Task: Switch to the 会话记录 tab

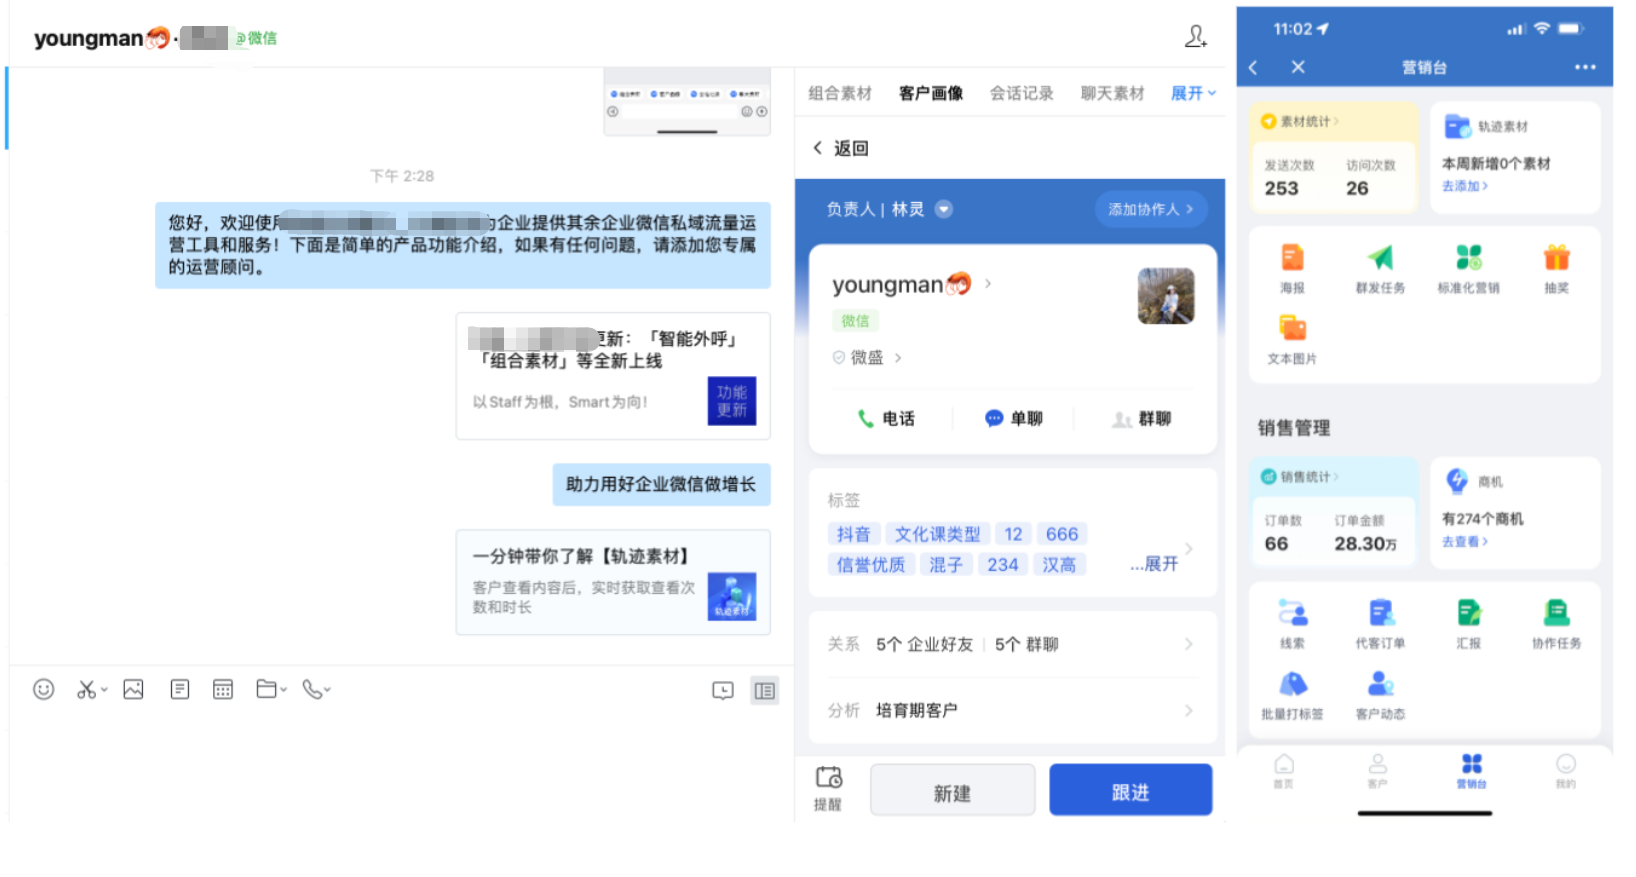Action: click(x=1021, y=93)
